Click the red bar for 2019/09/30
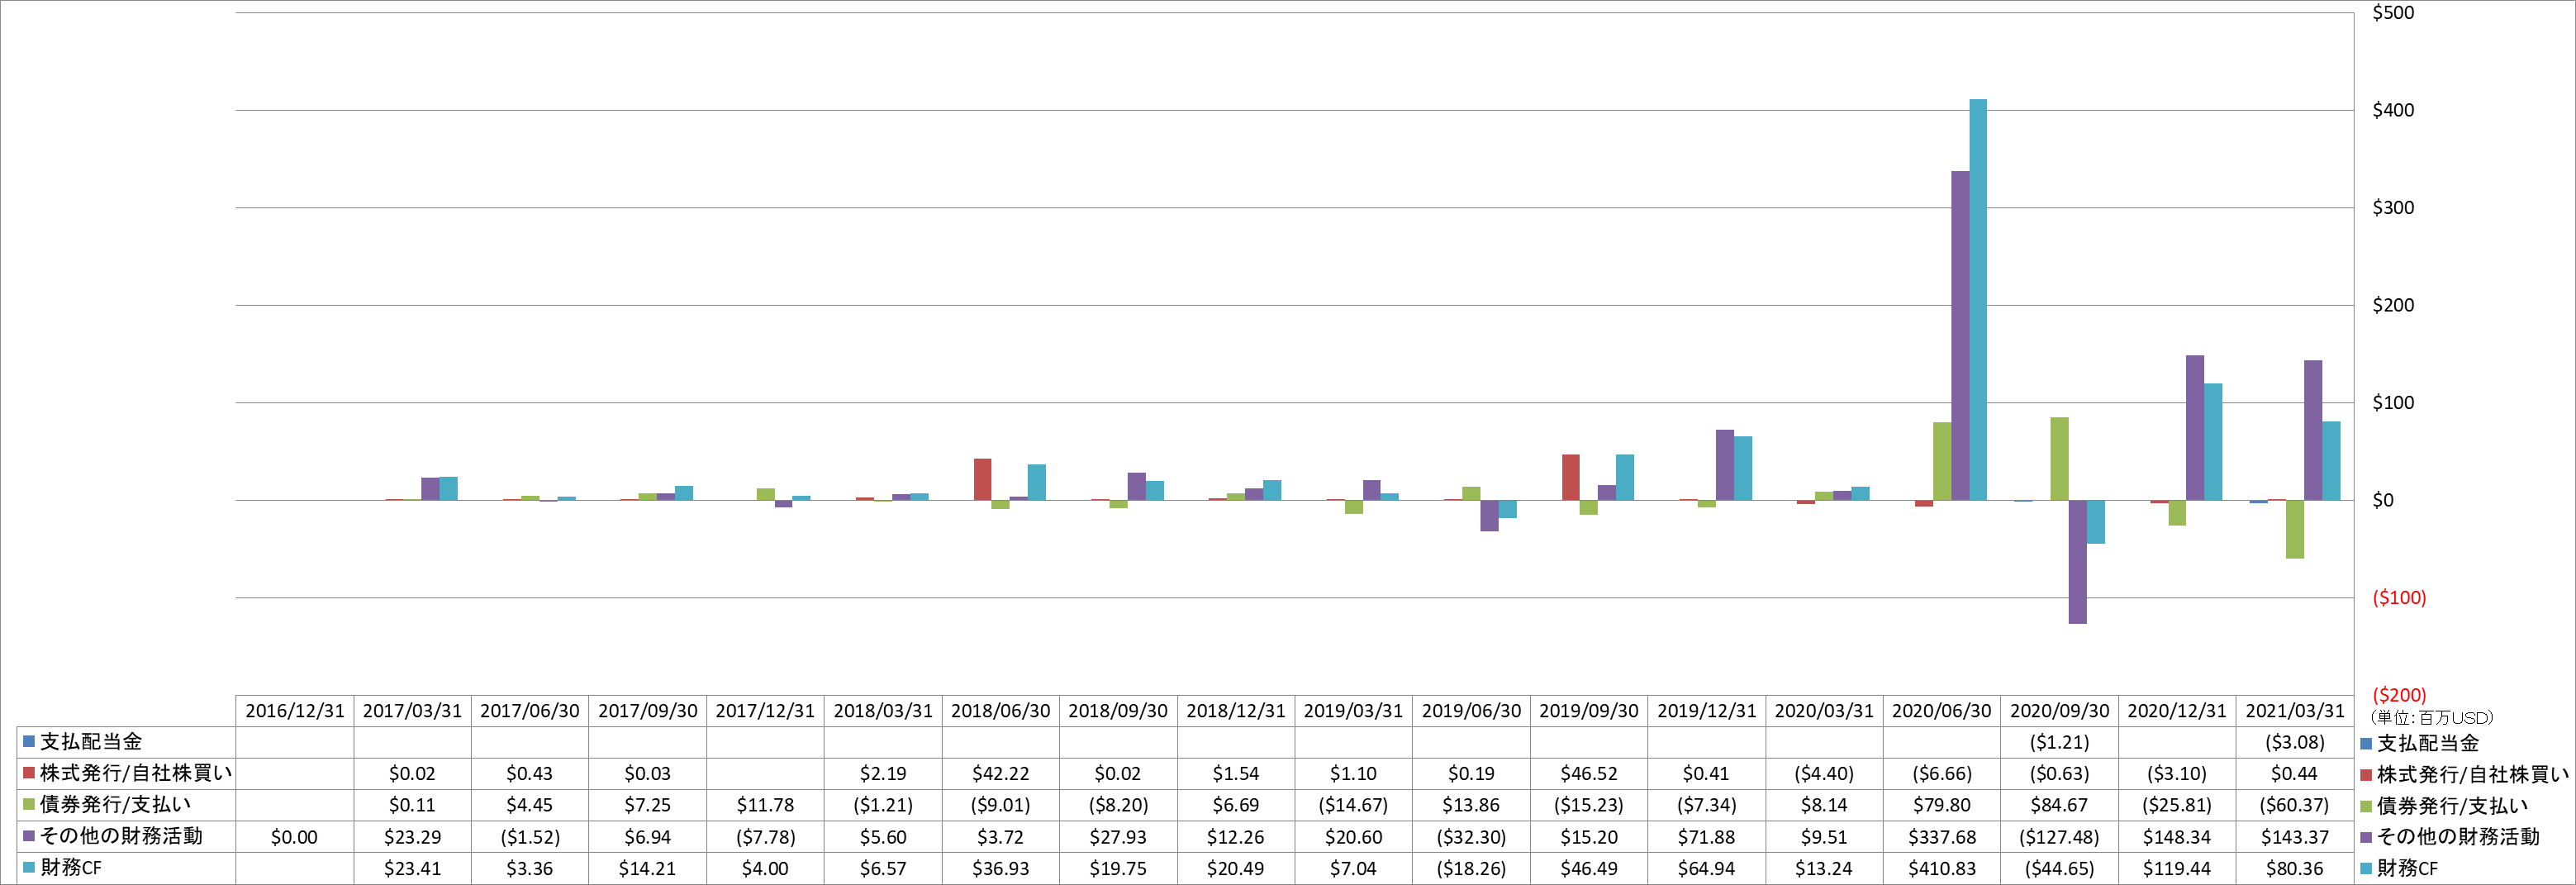Screen dimensions: 2576x885 point(1571,478)
